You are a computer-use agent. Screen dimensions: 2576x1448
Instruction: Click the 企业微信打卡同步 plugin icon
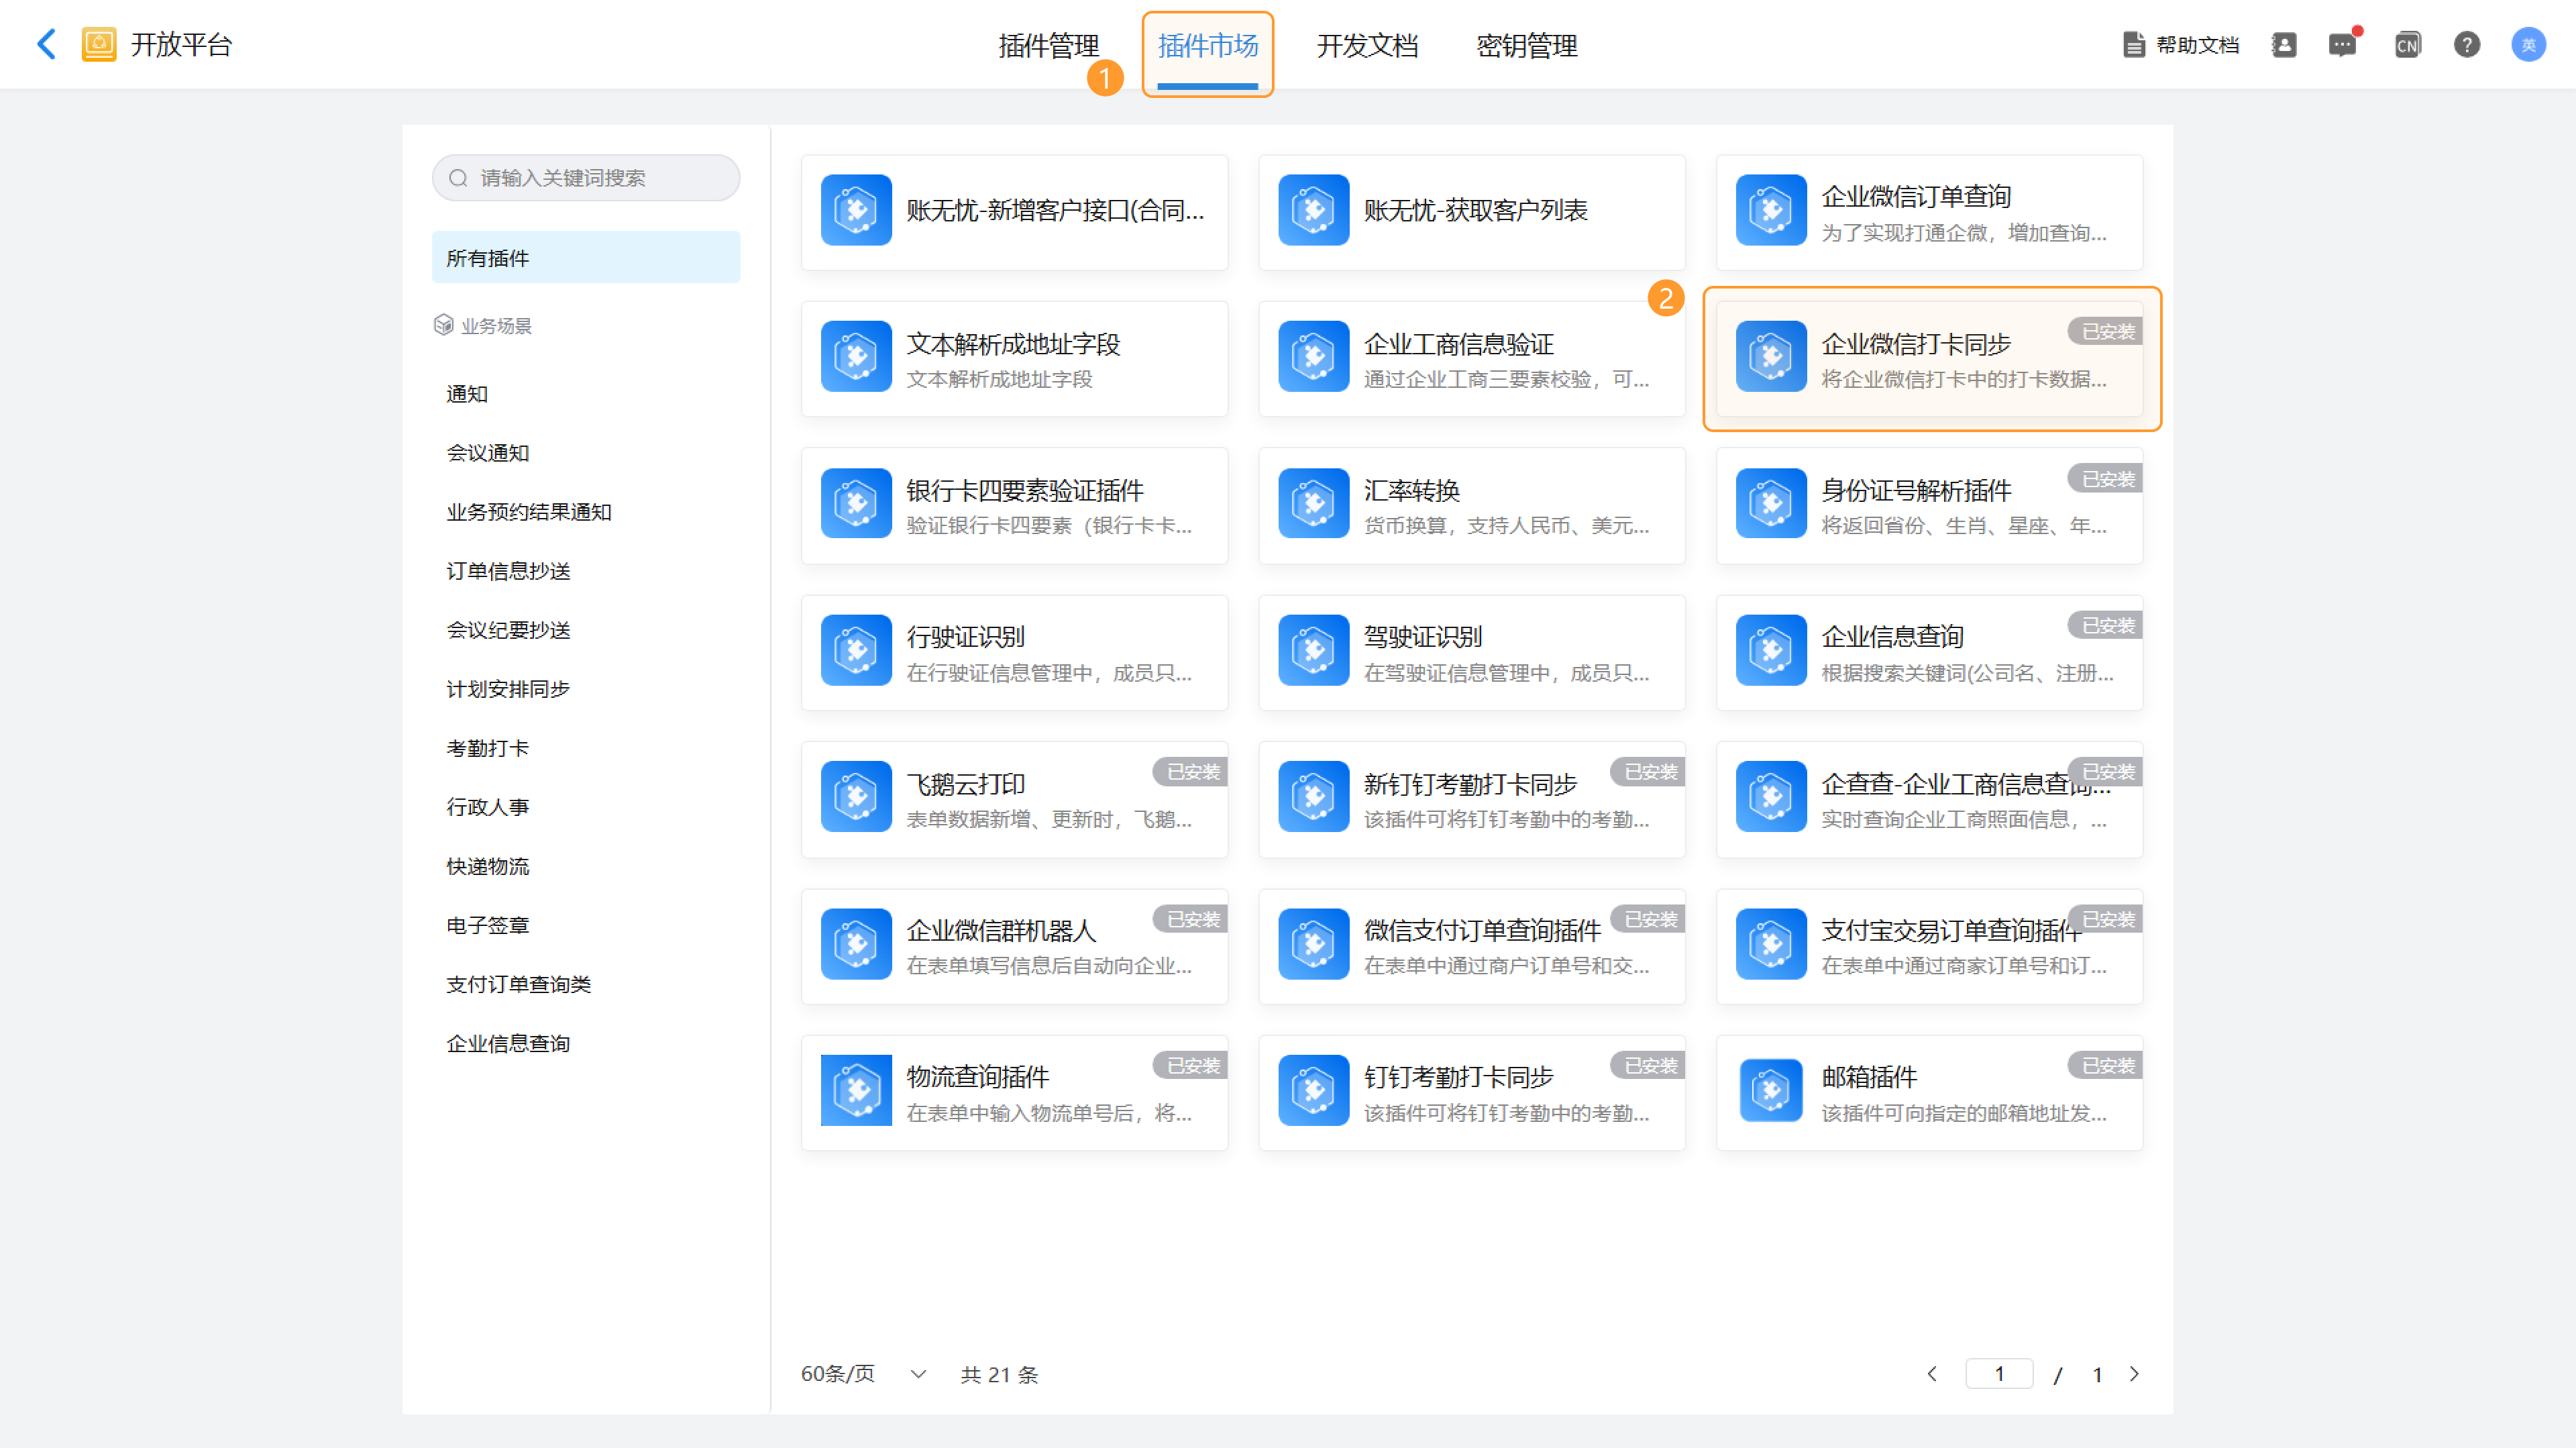[1771, 356]
